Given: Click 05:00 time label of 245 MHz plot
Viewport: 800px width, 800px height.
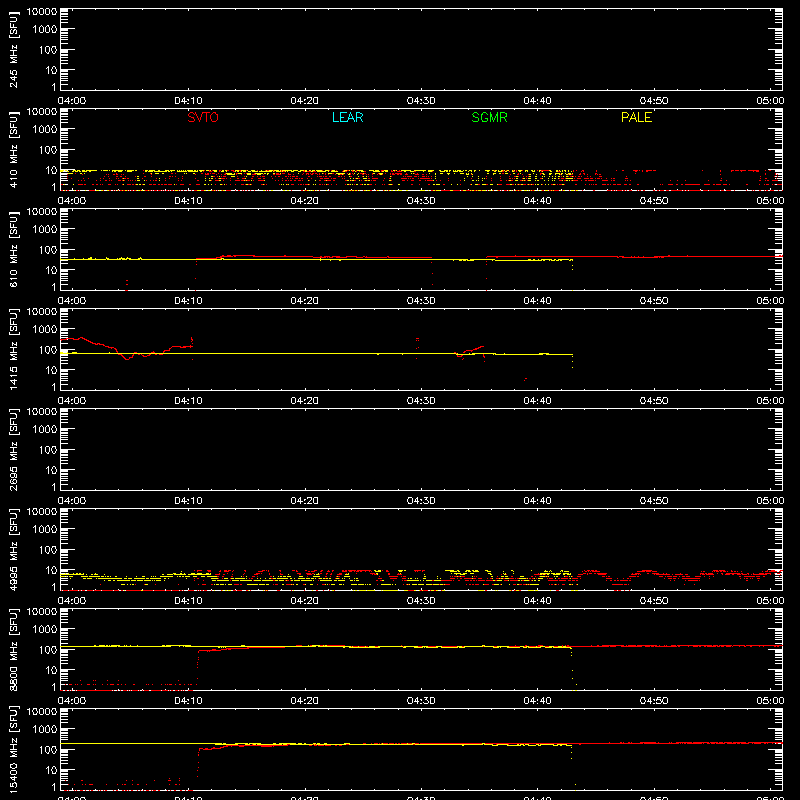Looking at the screenshot, I should (x=770, y=101).
